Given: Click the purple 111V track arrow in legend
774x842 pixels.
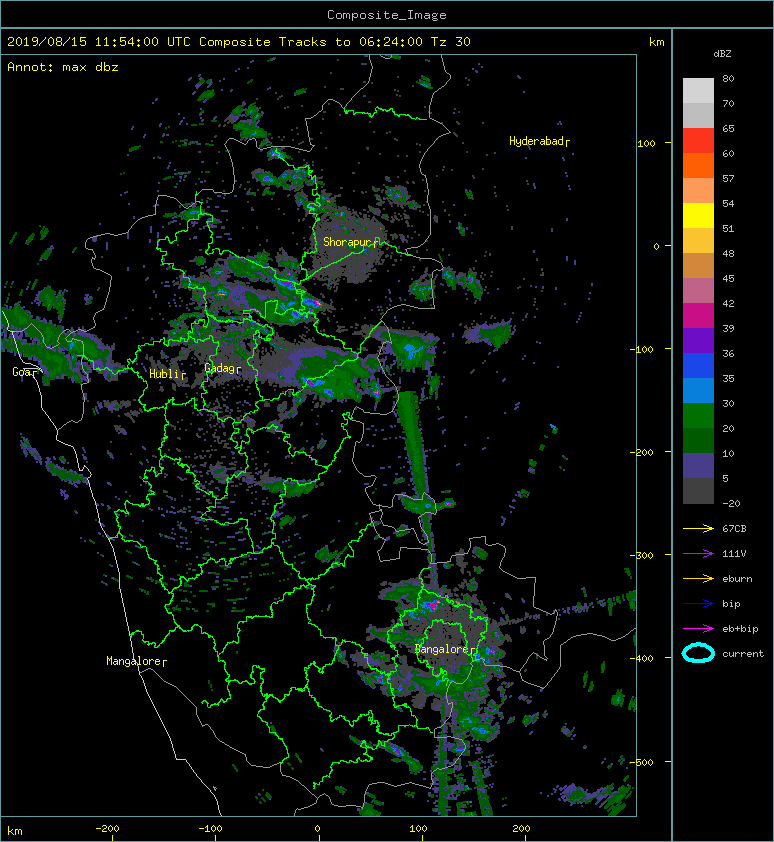Looking at the screenshot, I should 698,554.
